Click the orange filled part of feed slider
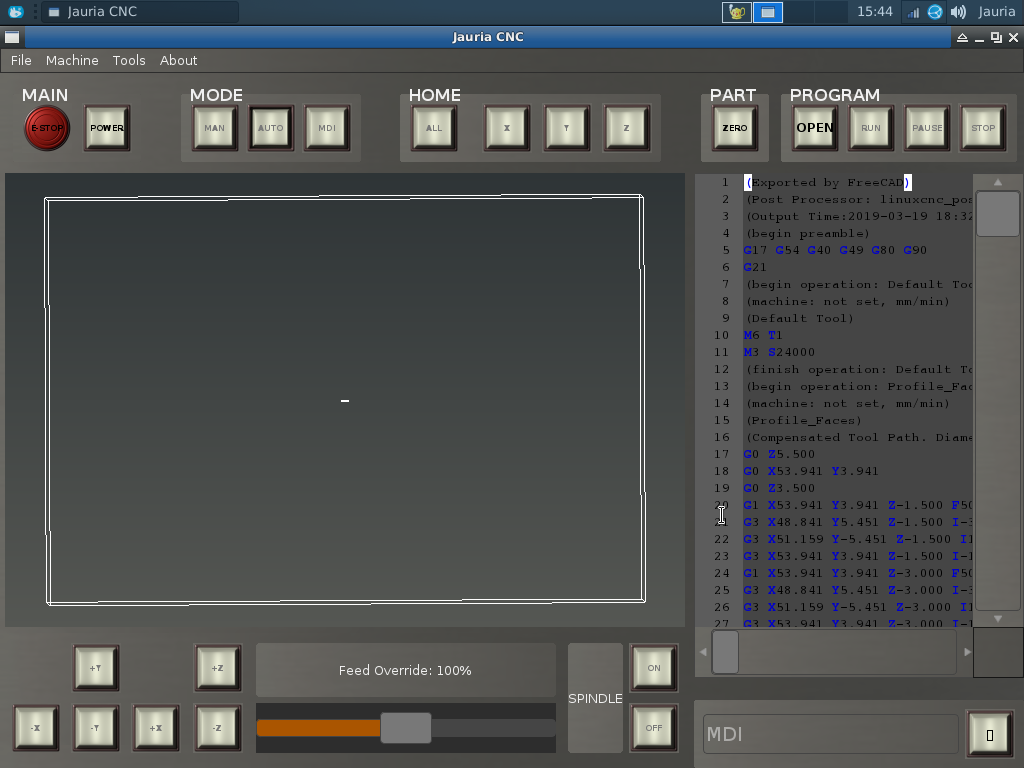The width and height of the screenshot is (1024, 768). coord(319,728)
